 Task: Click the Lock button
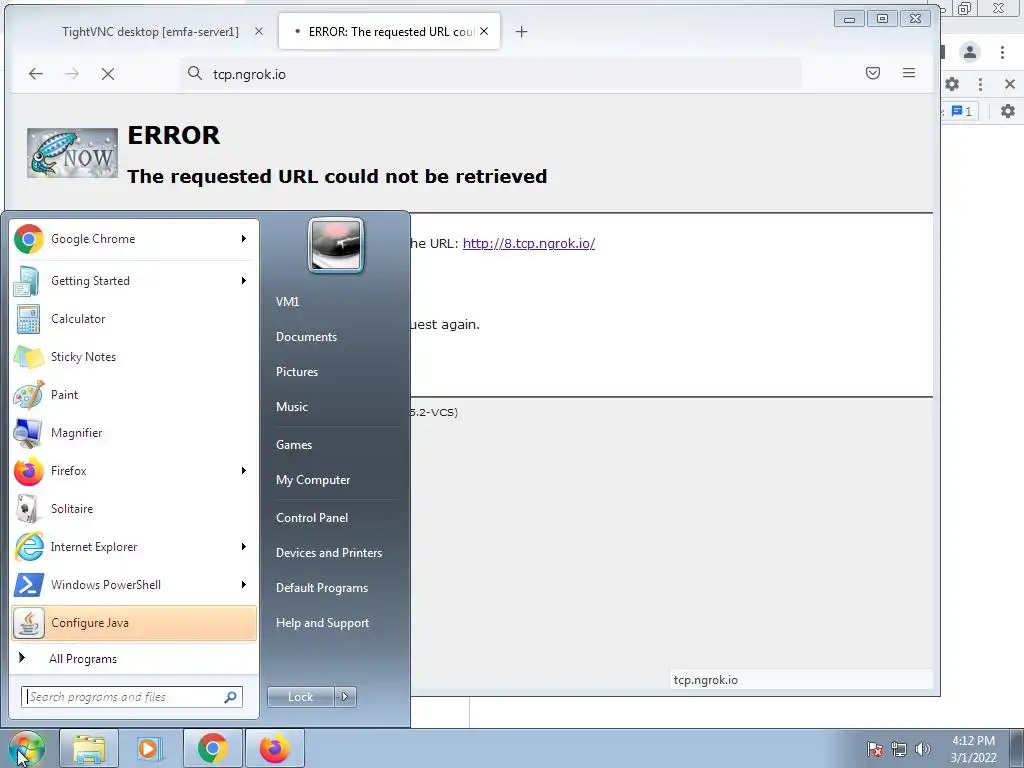coord(300,697)
